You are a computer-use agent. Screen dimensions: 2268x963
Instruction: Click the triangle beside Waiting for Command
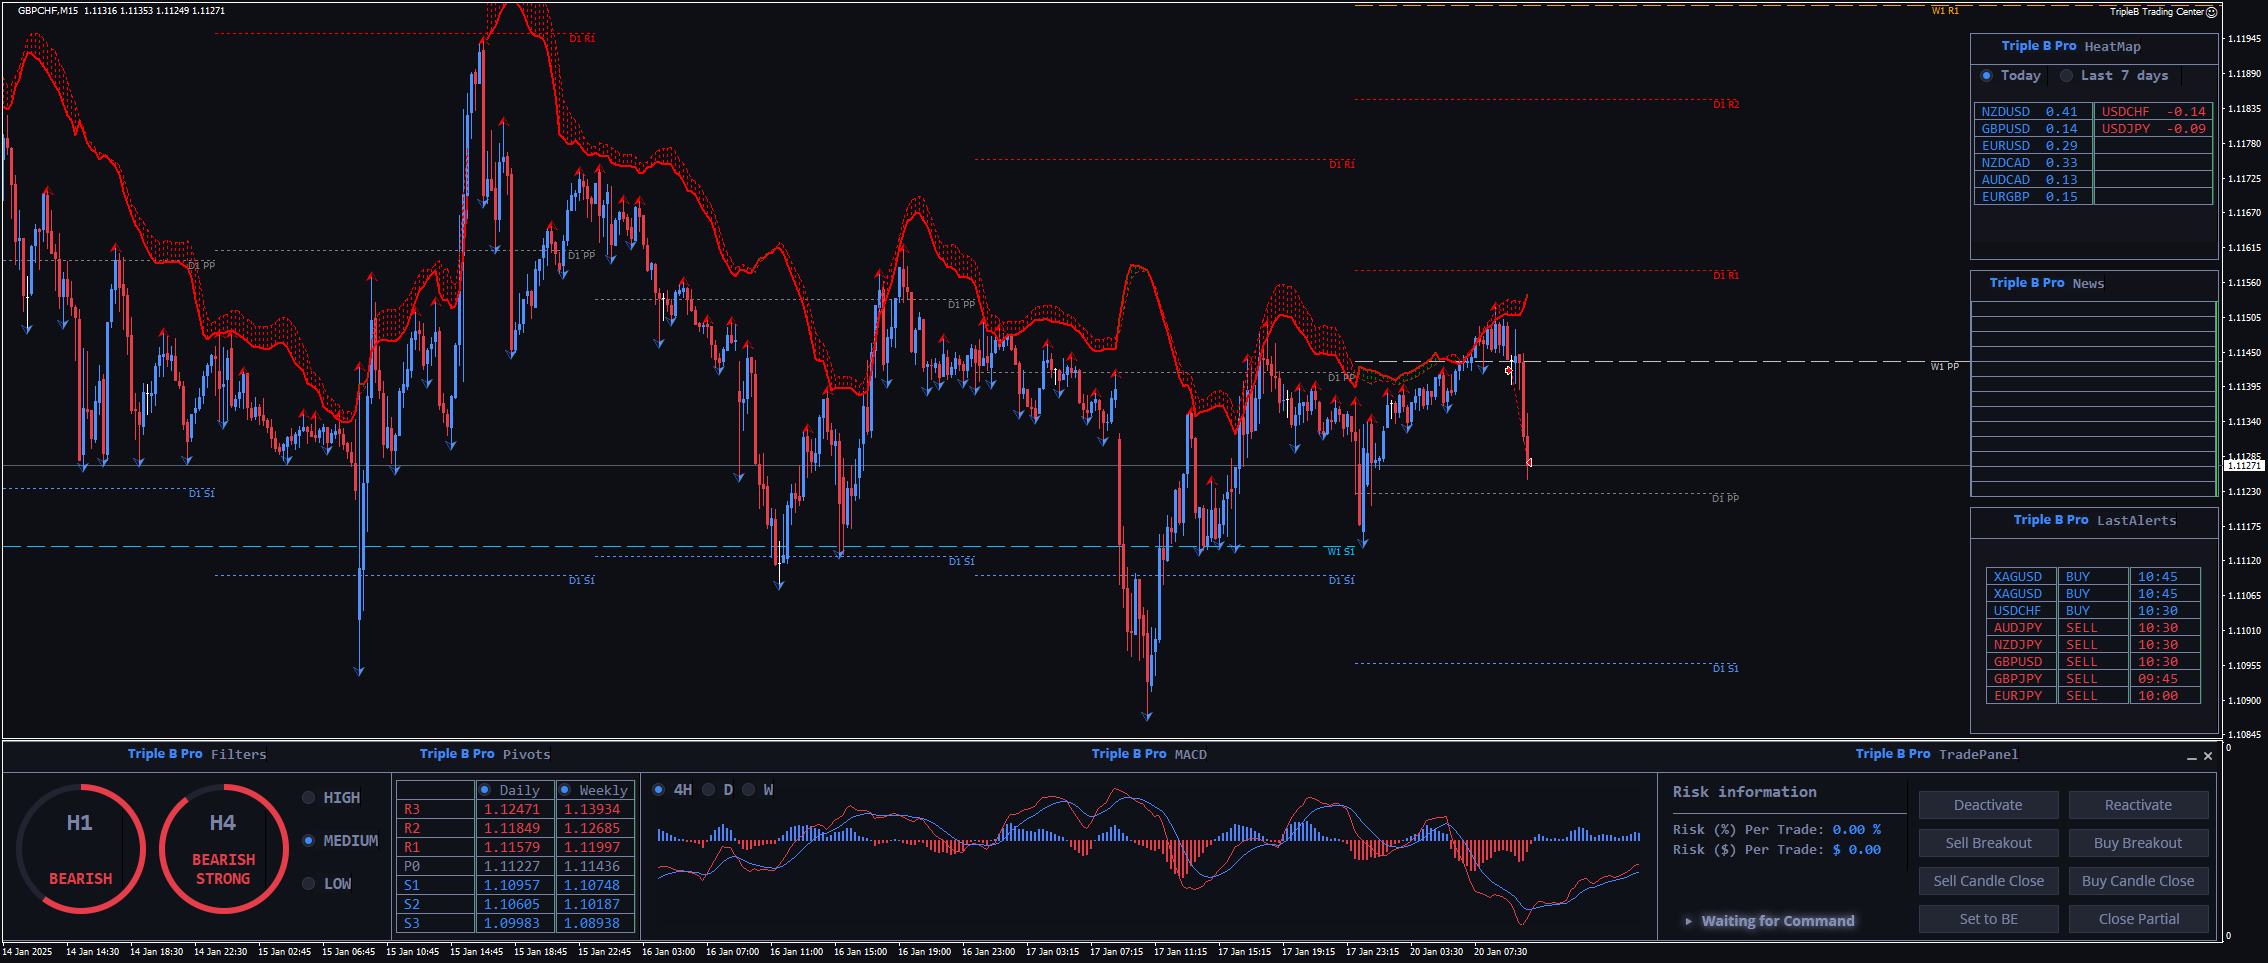[1688, 921]
